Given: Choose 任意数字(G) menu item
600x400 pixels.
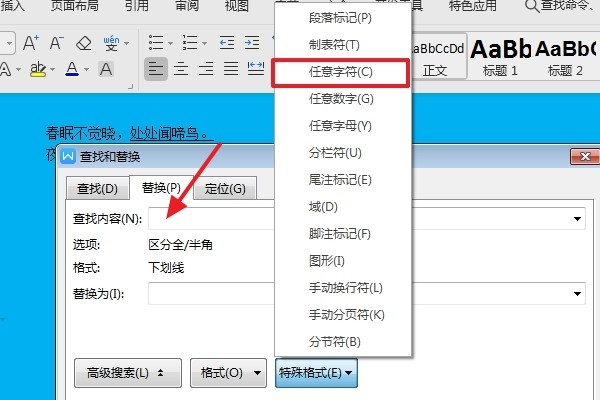Looking at the screenshot, I should click(342, 99).
